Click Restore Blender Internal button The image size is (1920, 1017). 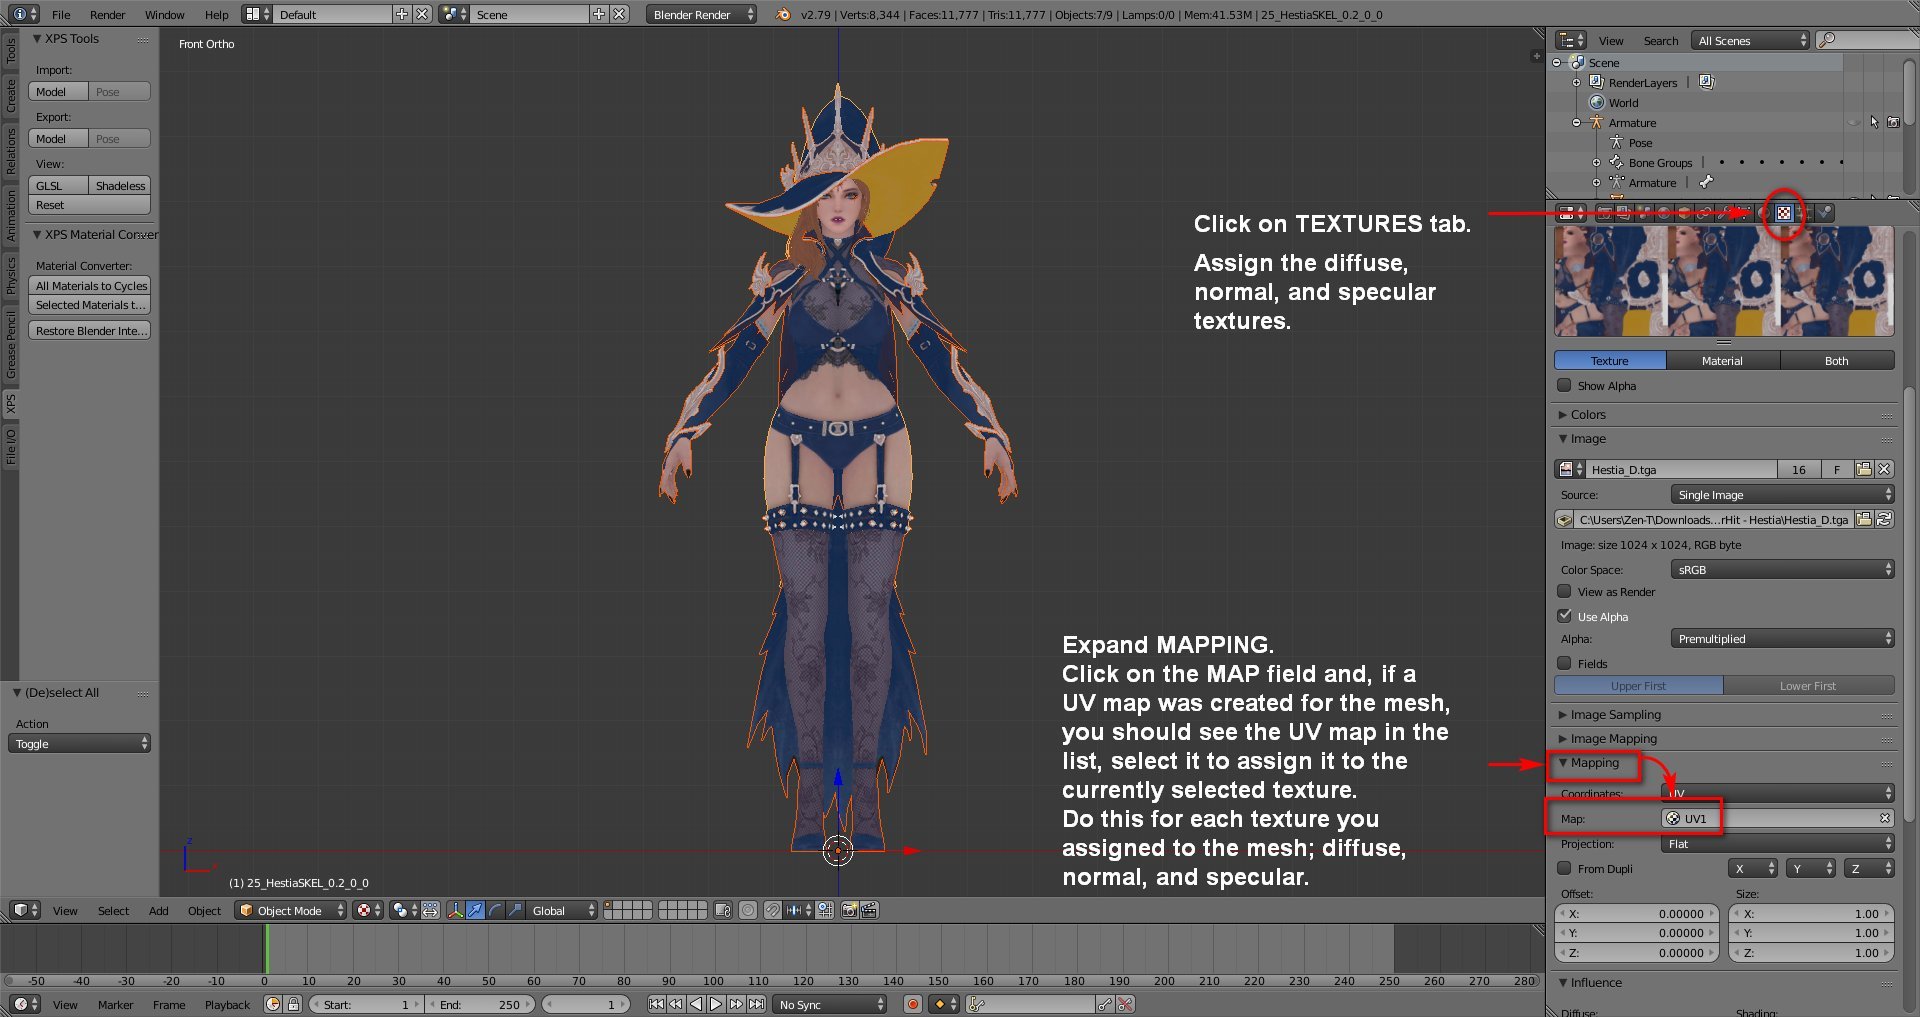tap(89, 330)
